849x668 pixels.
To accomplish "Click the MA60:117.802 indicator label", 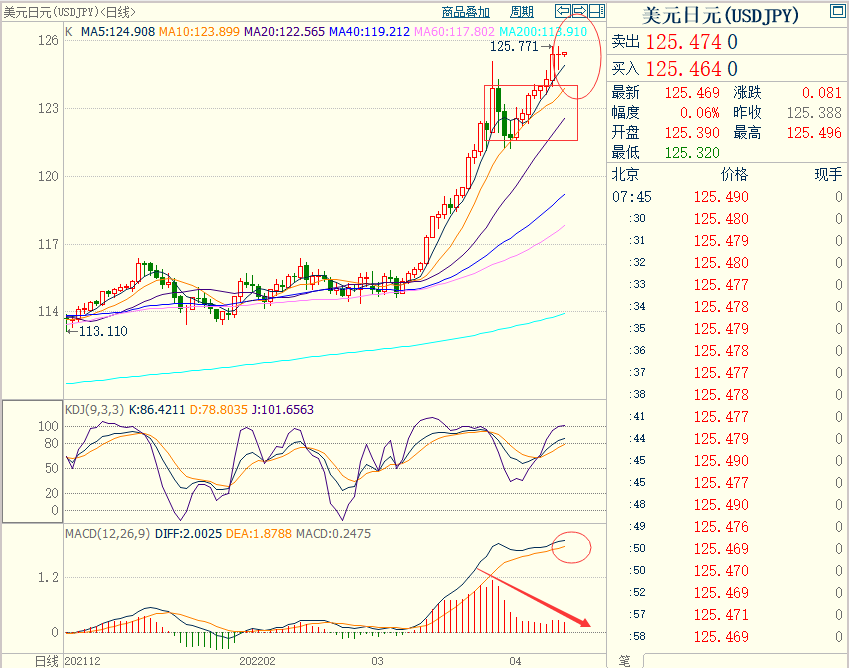I will (454, 32).
